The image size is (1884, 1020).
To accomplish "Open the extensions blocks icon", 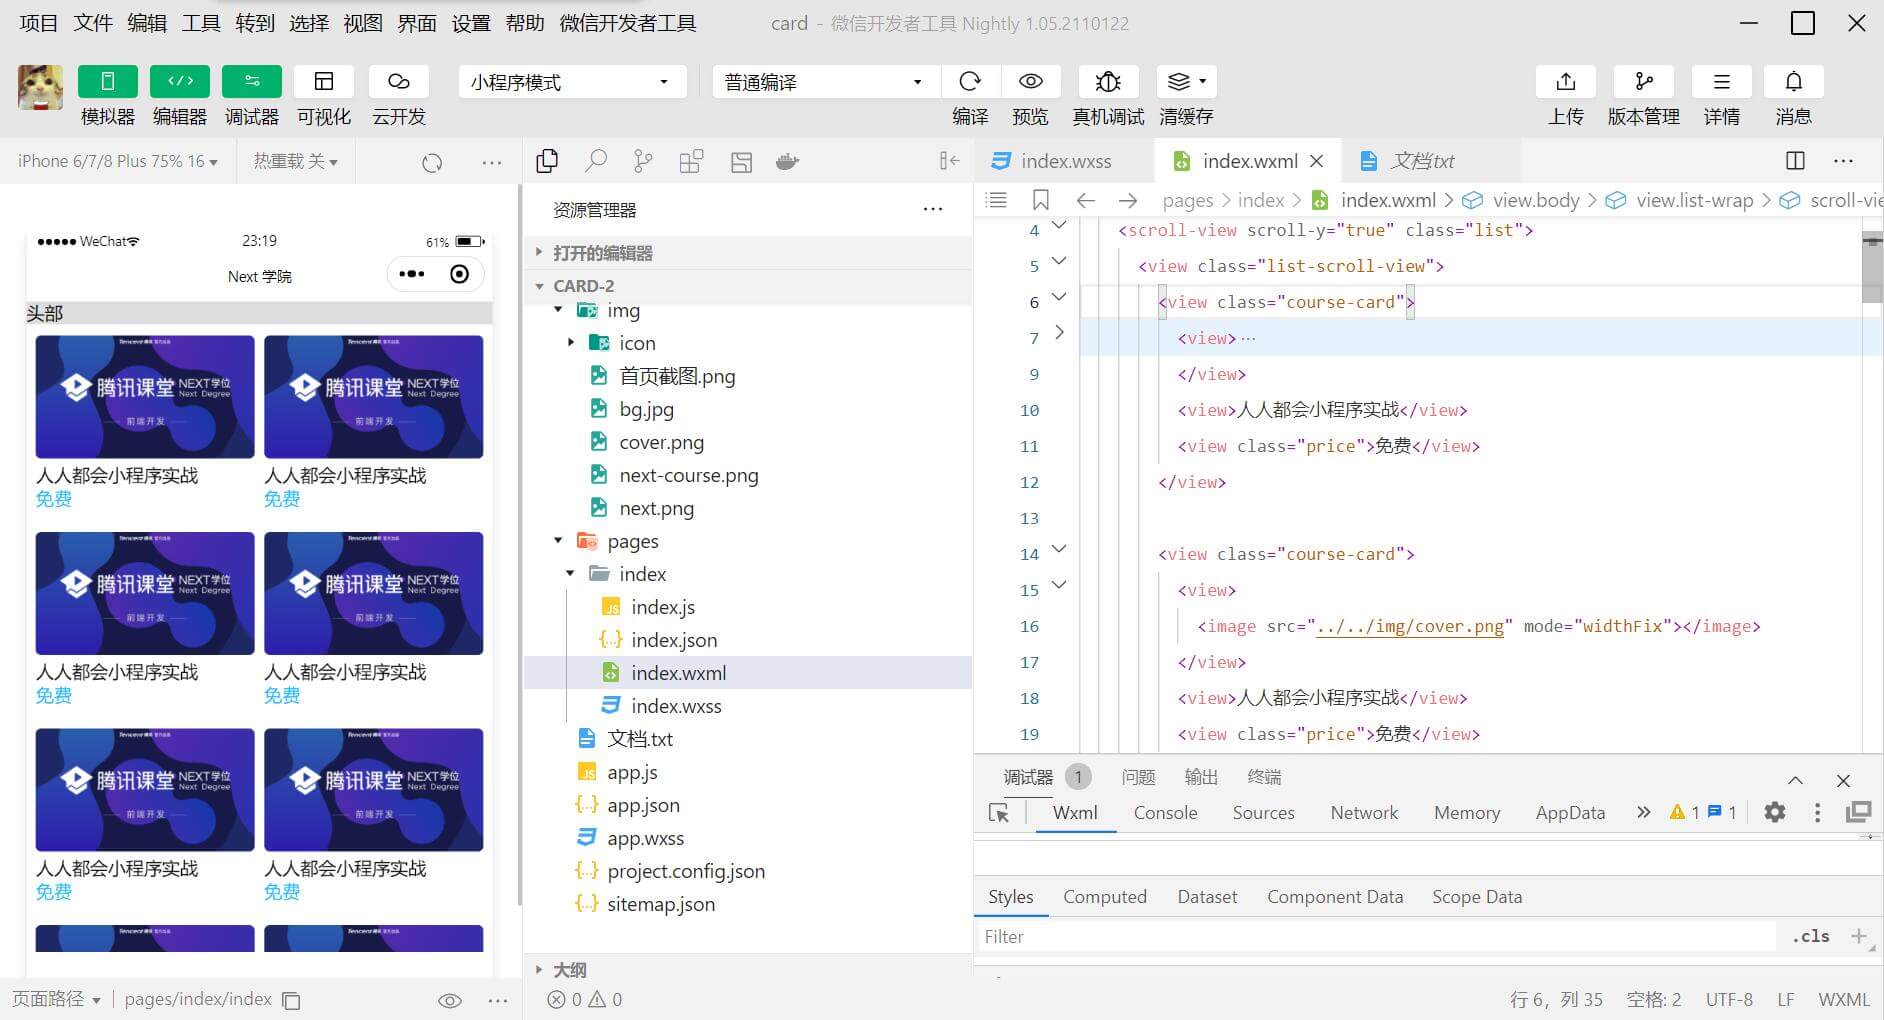I will tap(691, 161).
